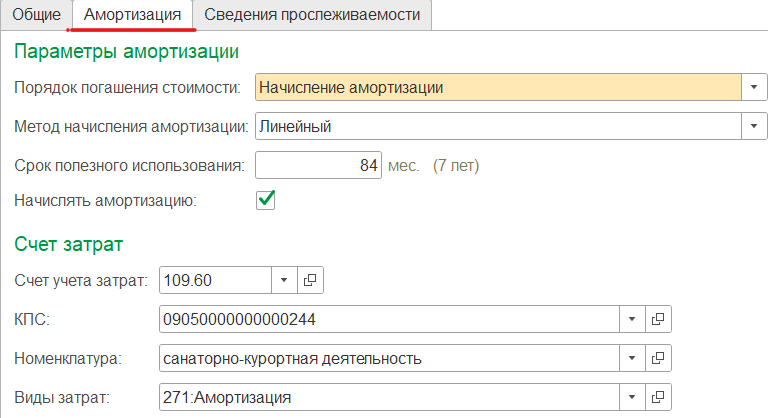Click the 271:Амортизация input field

point(389,397)
